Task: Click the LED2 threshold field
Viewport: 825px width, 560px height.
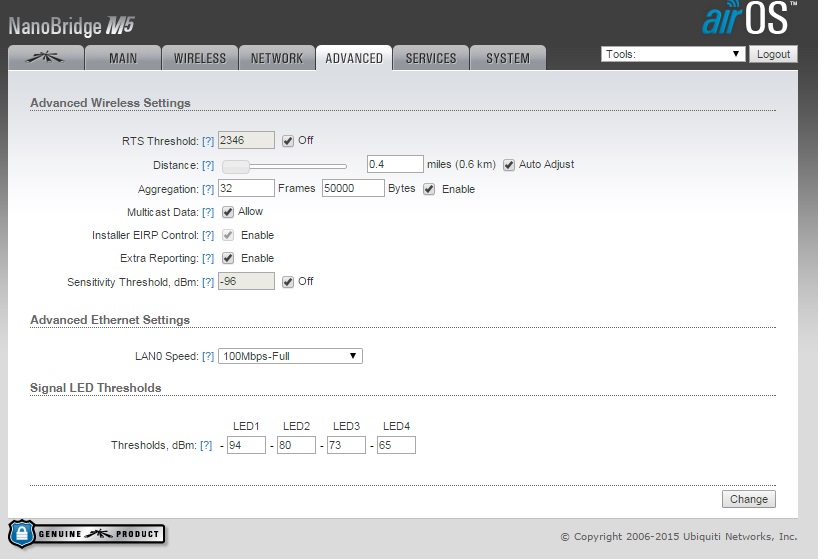Action: click(x=296, y=445)
